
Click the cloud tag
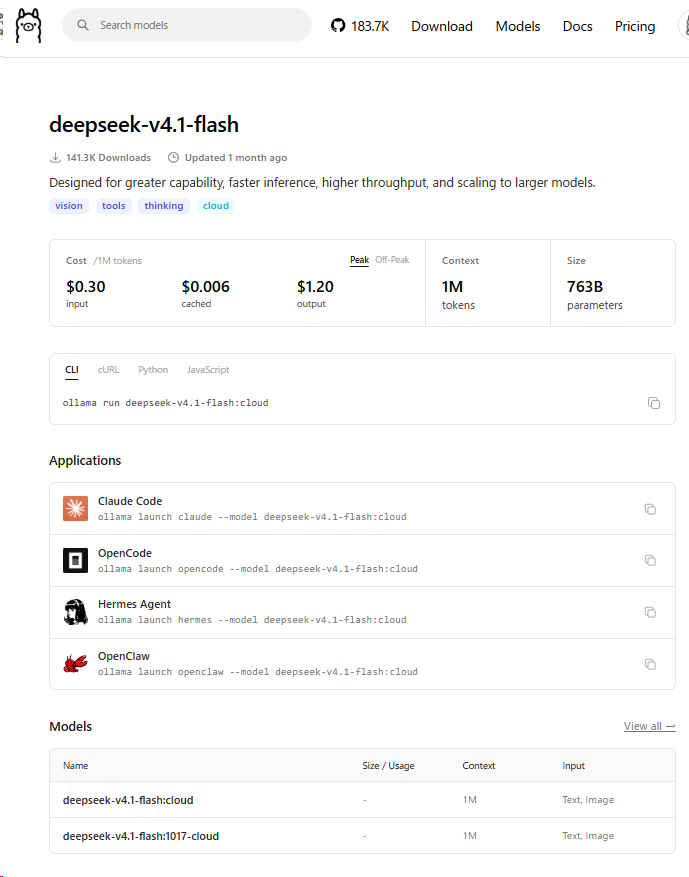tap(216, 206)
